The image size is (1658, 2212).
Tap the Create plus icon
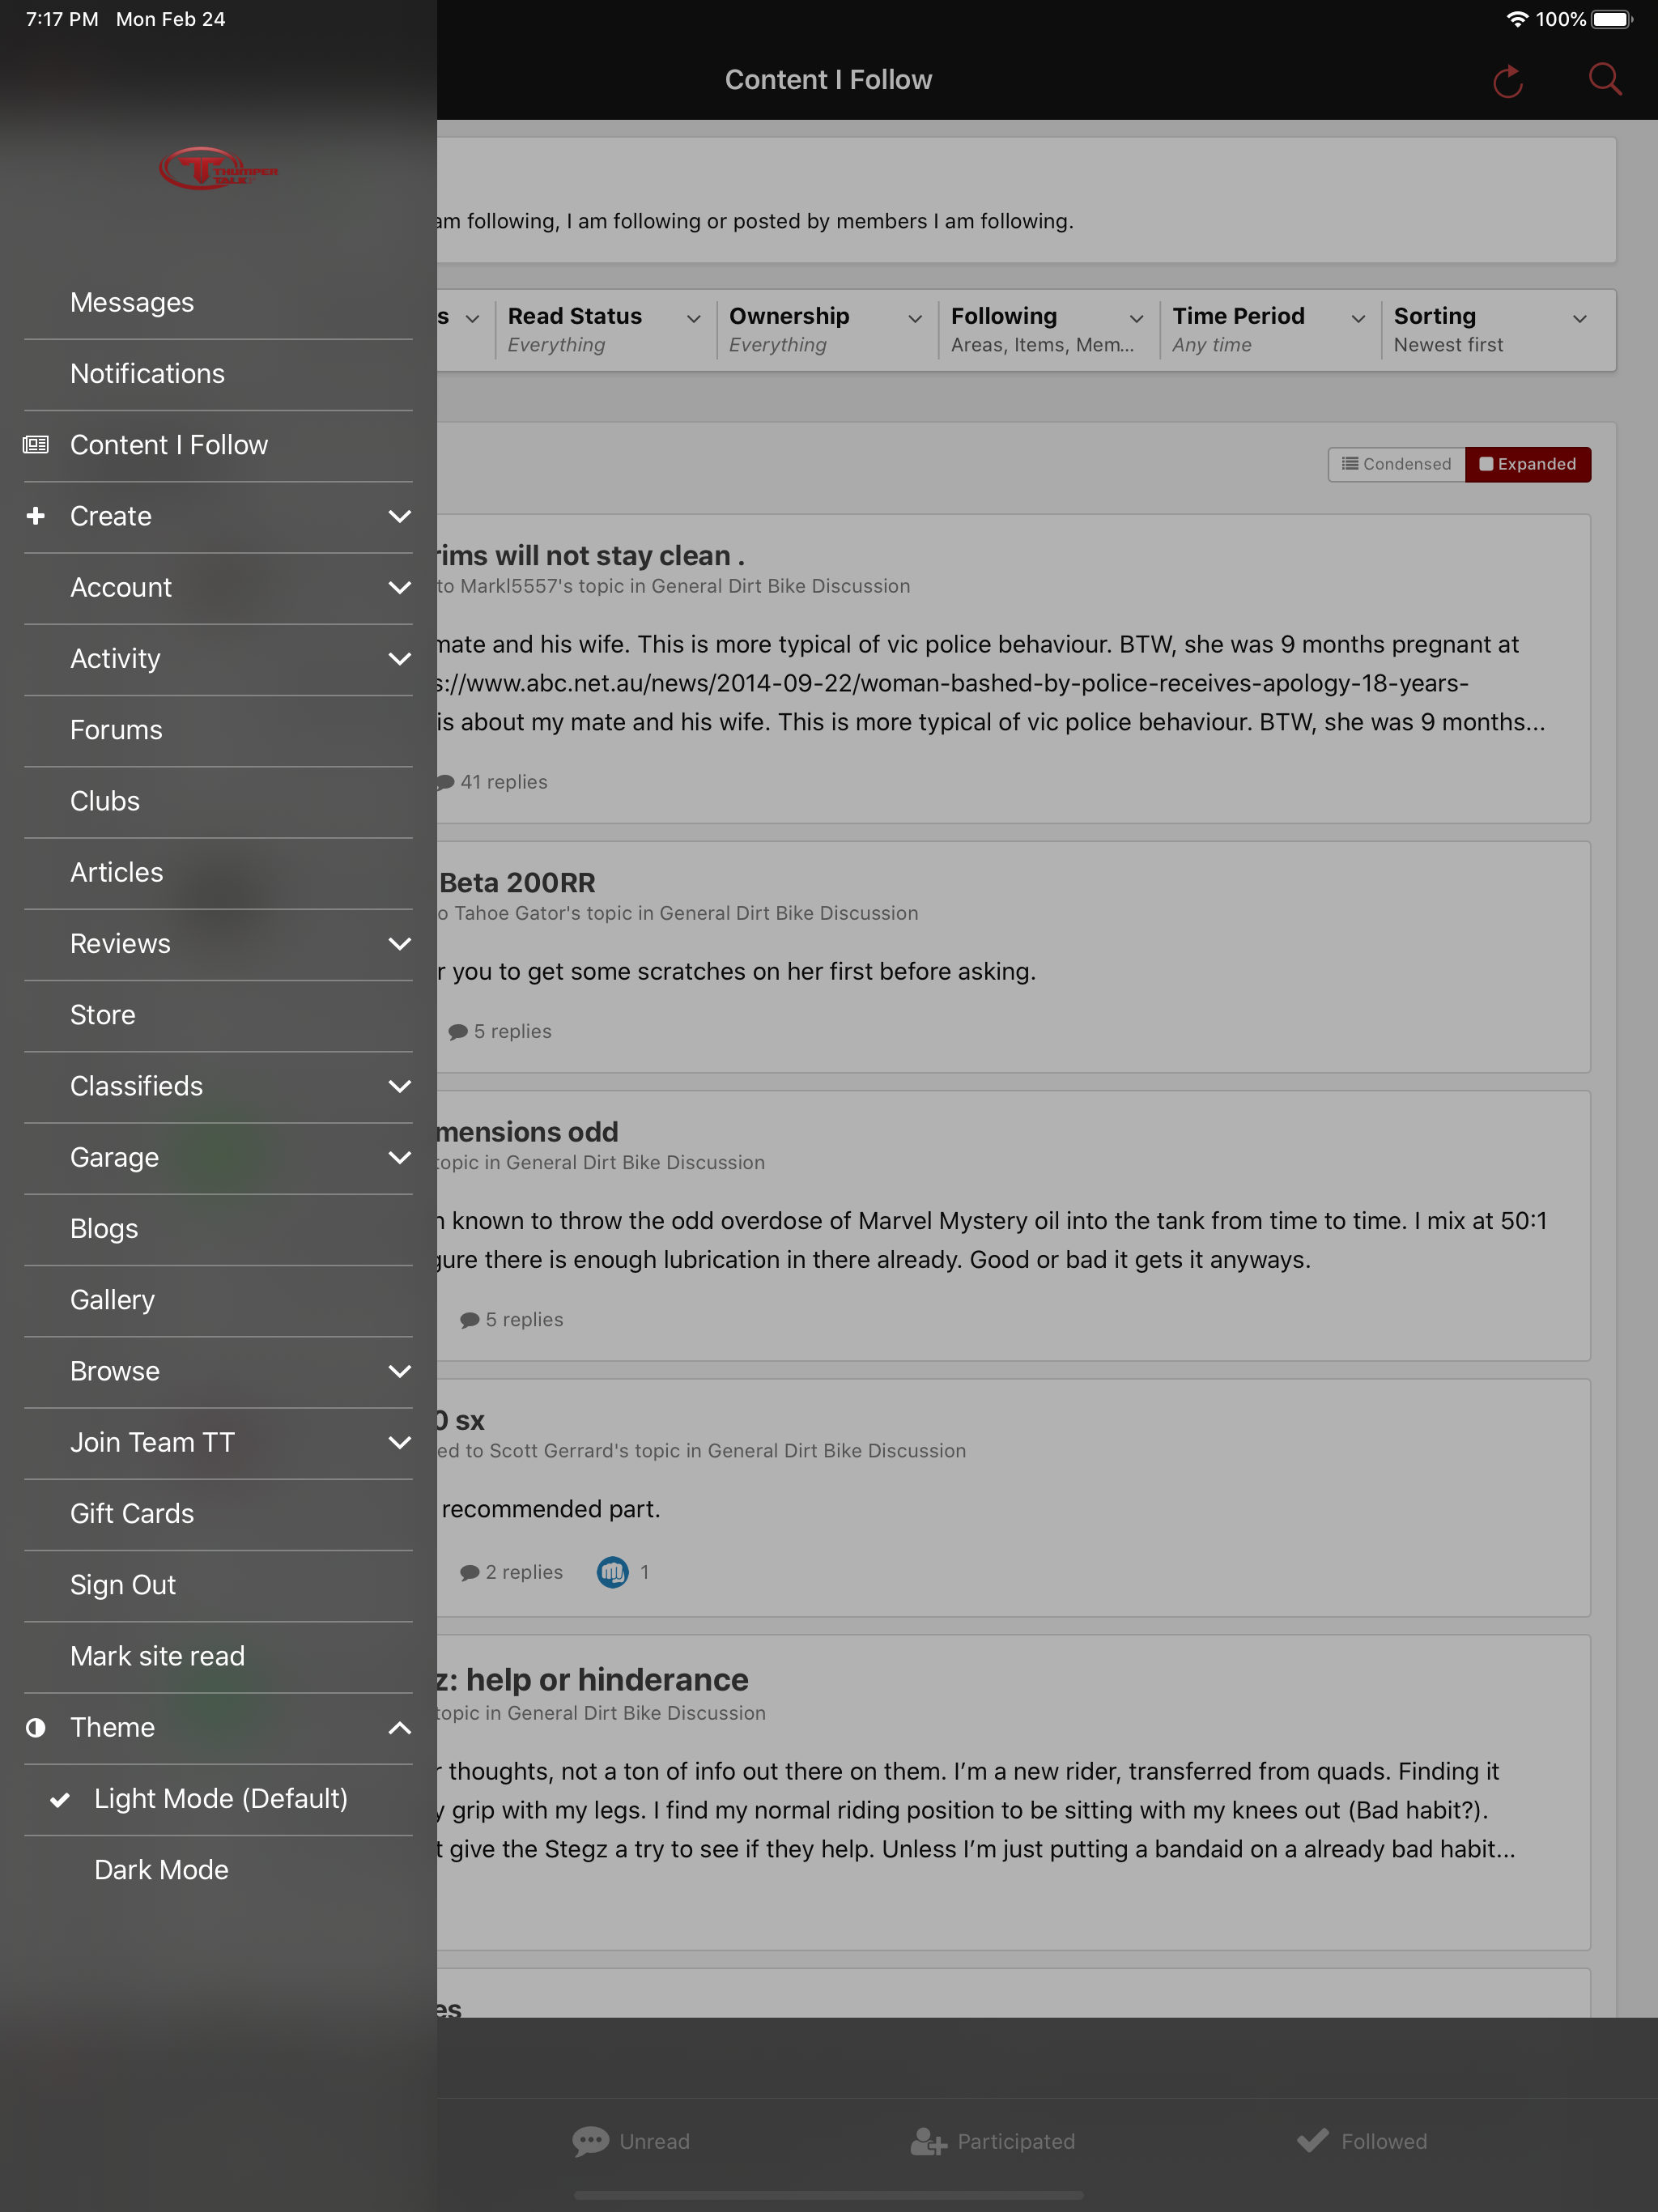click(x=36, y=516)
